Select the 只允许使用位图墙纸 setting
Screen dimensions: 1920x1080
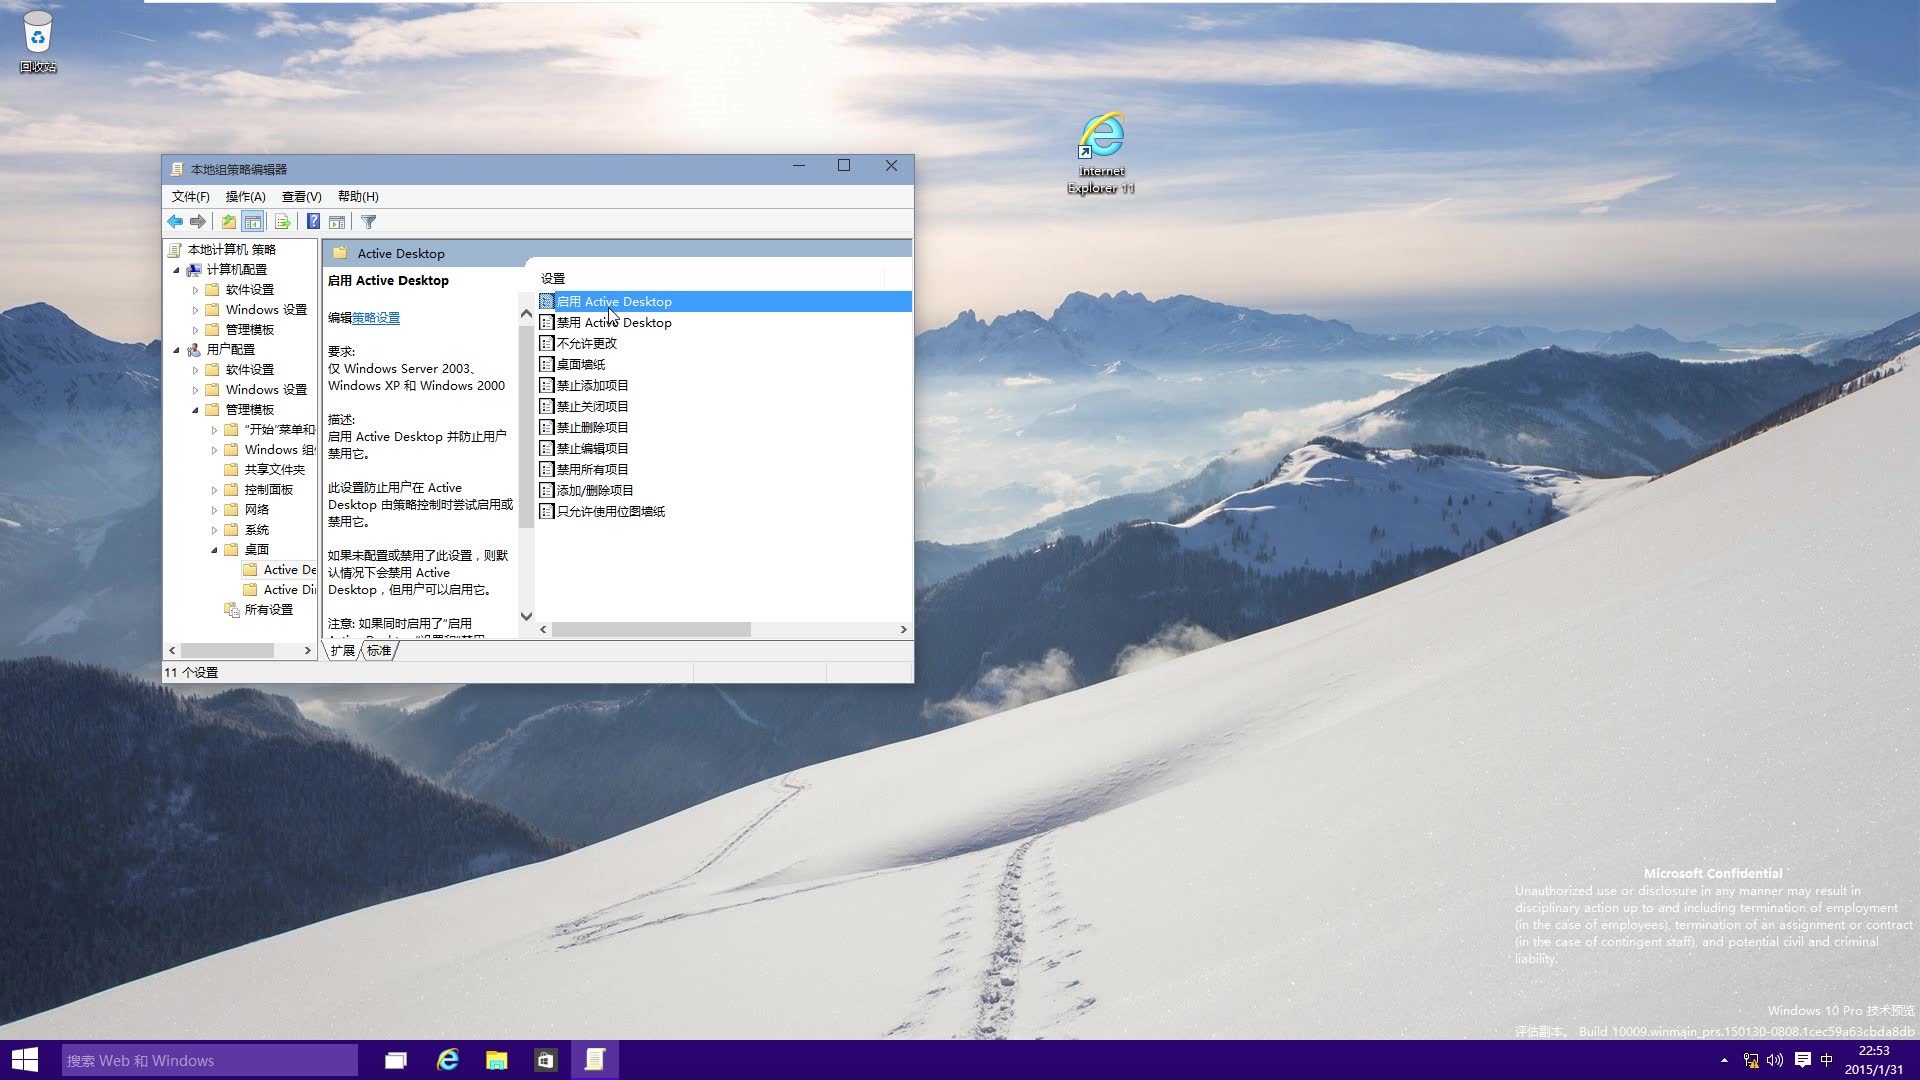[611, 511]
